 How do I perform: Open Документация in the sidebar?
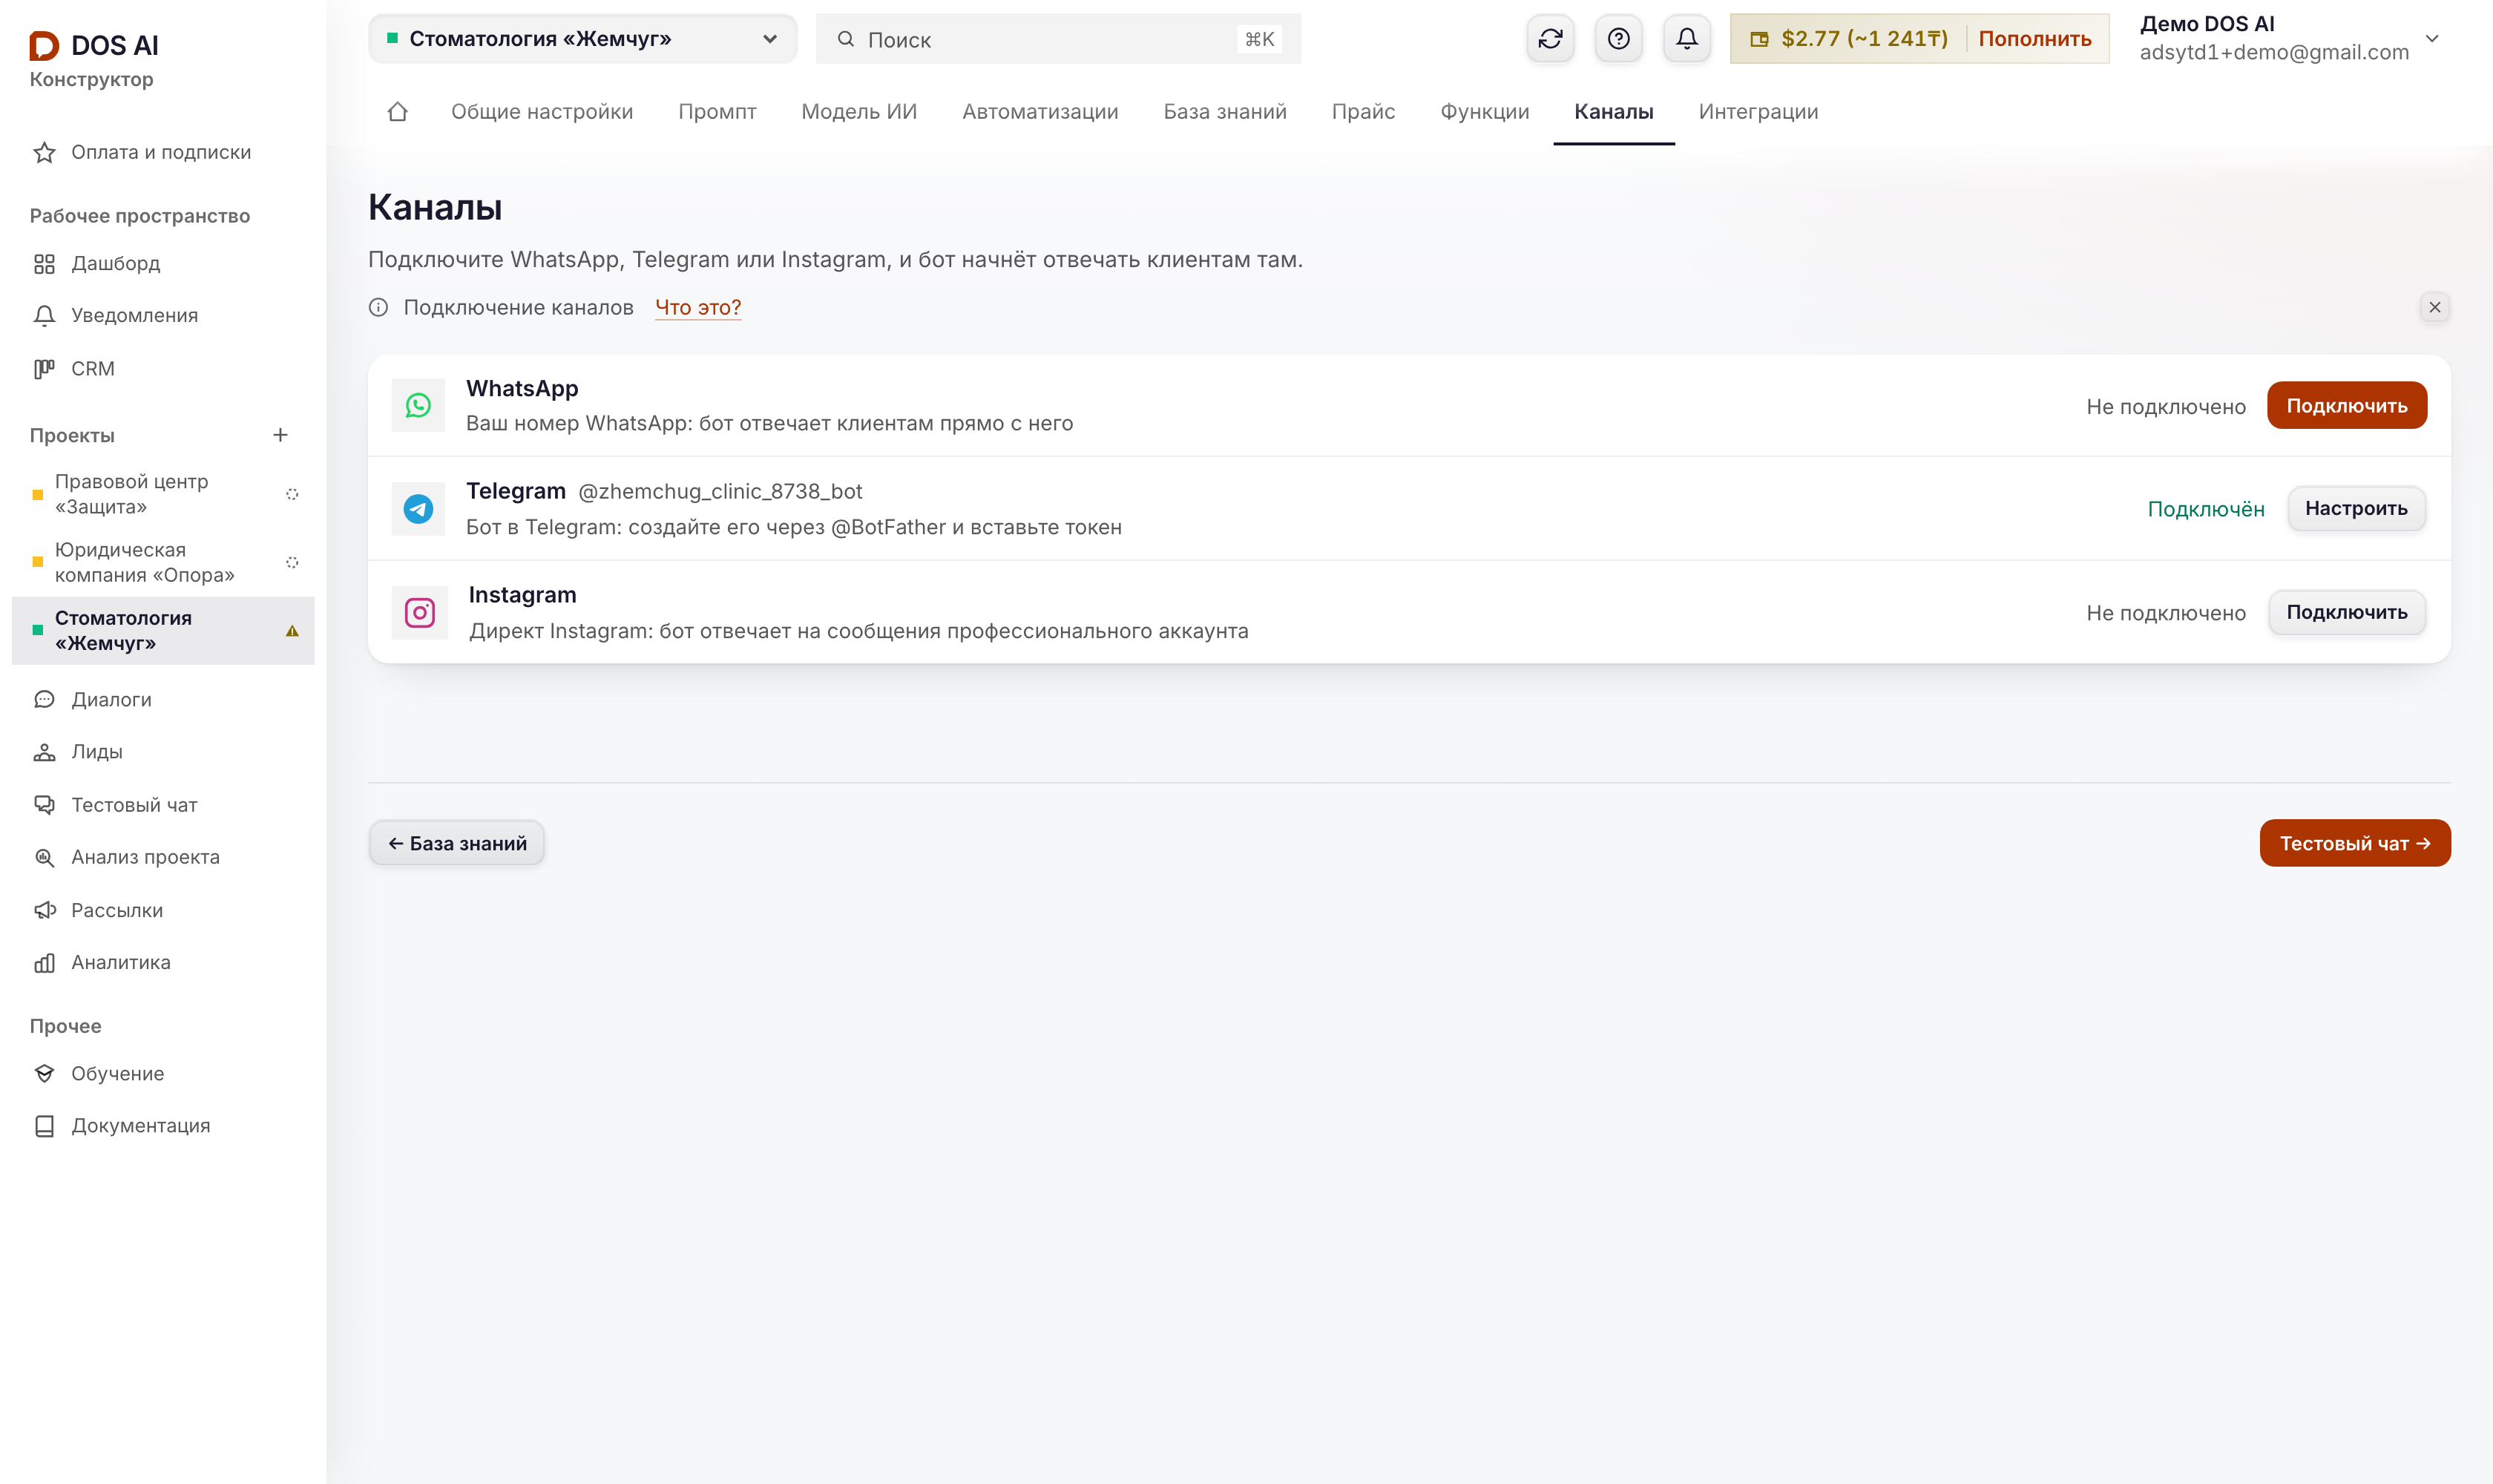click(x=163, y=1126)
